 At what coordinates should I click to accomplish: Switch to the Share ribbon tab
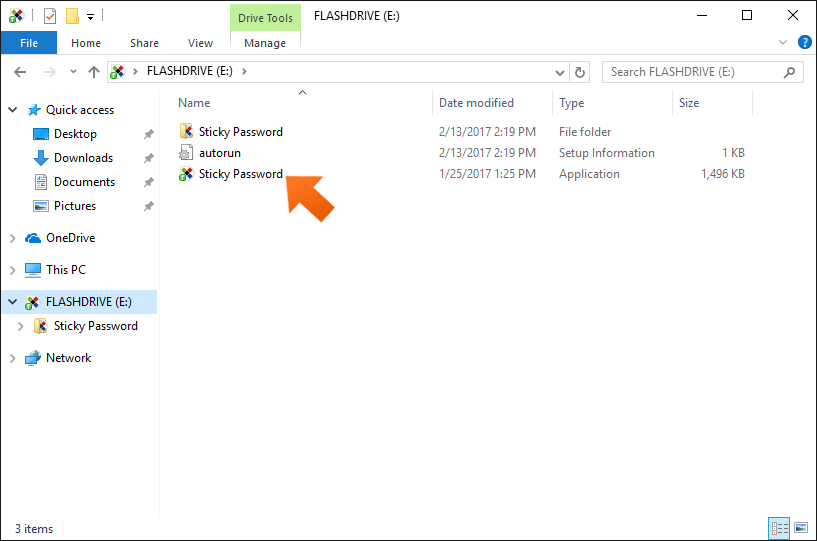pos(144,43)
